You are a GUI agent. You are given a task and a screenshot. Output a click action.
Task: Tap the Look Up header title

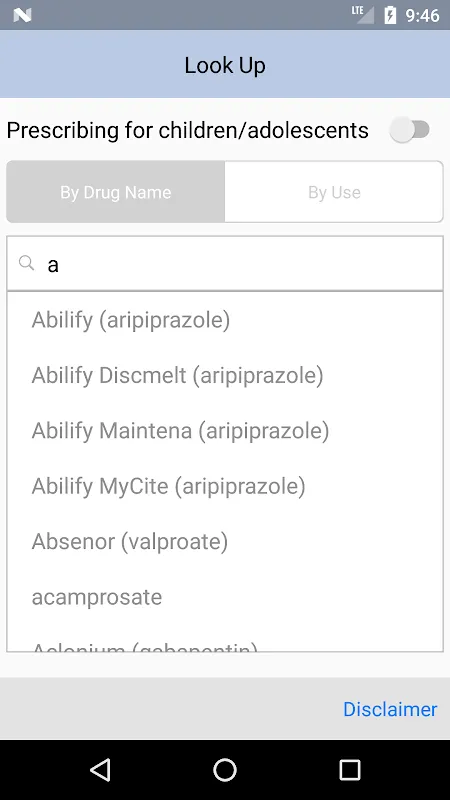pyautogui.click(x=225, y=65)
